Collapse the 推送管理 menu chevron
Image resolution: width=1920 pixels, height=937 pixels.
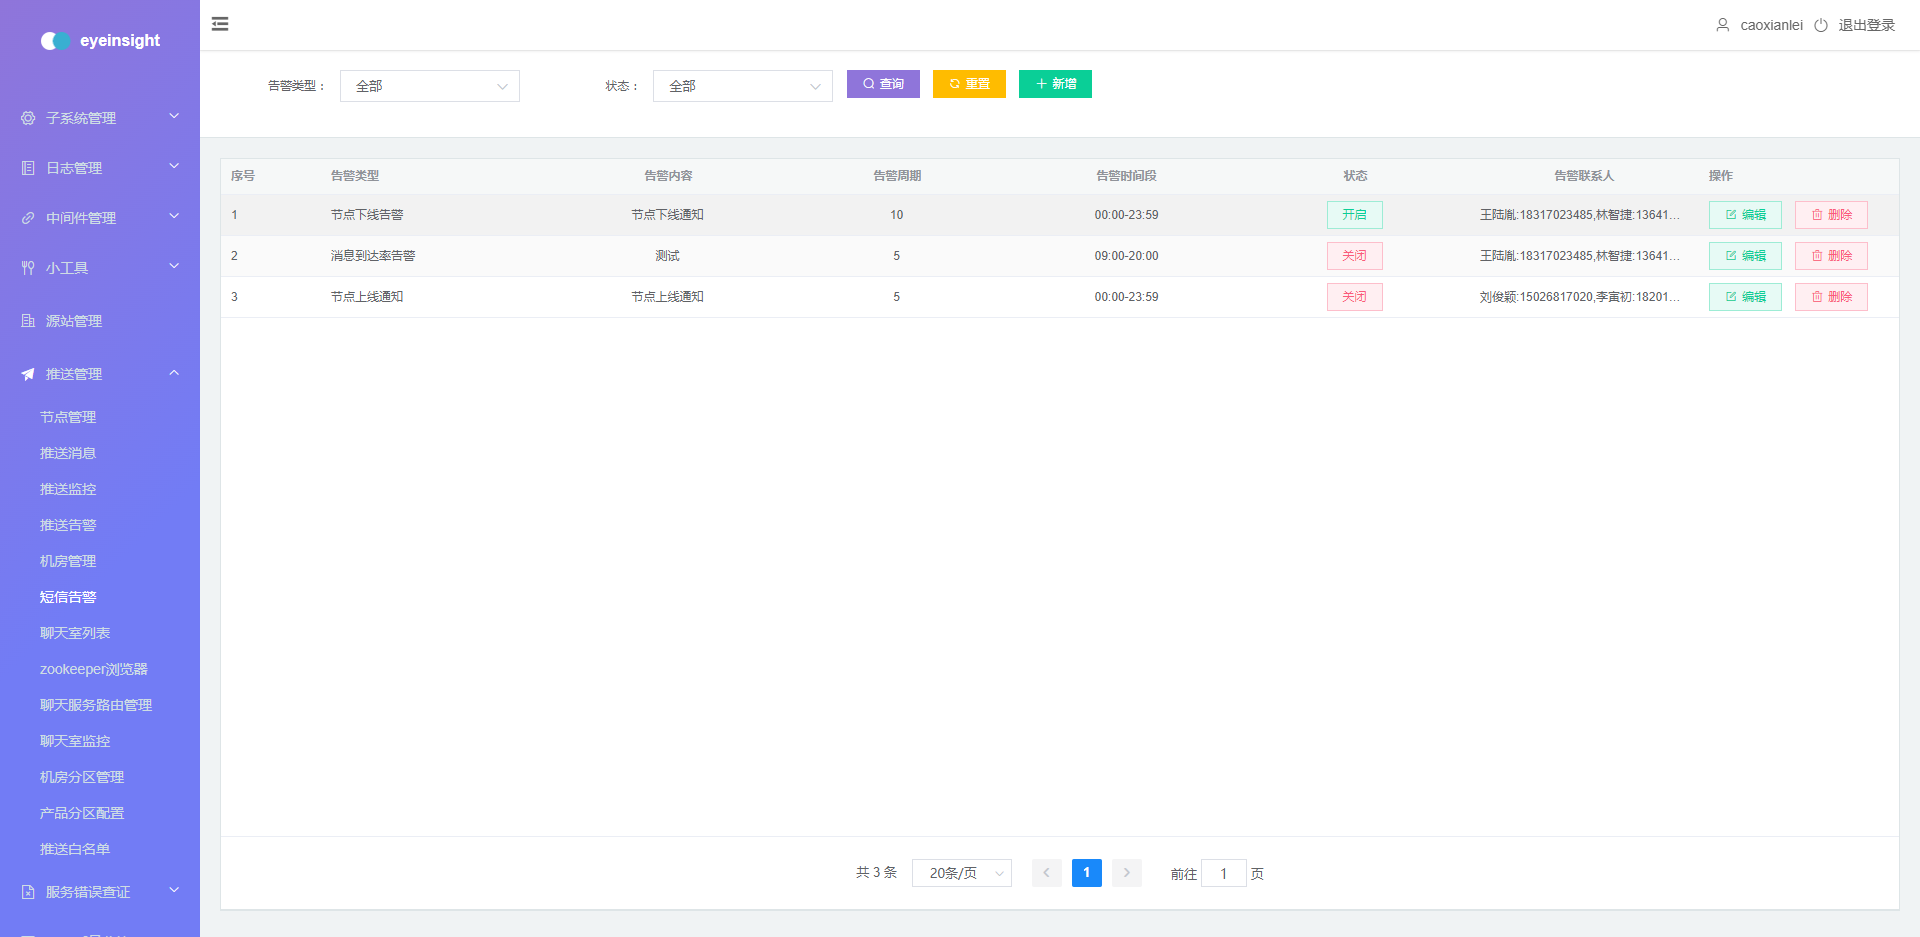coord(174,373)
